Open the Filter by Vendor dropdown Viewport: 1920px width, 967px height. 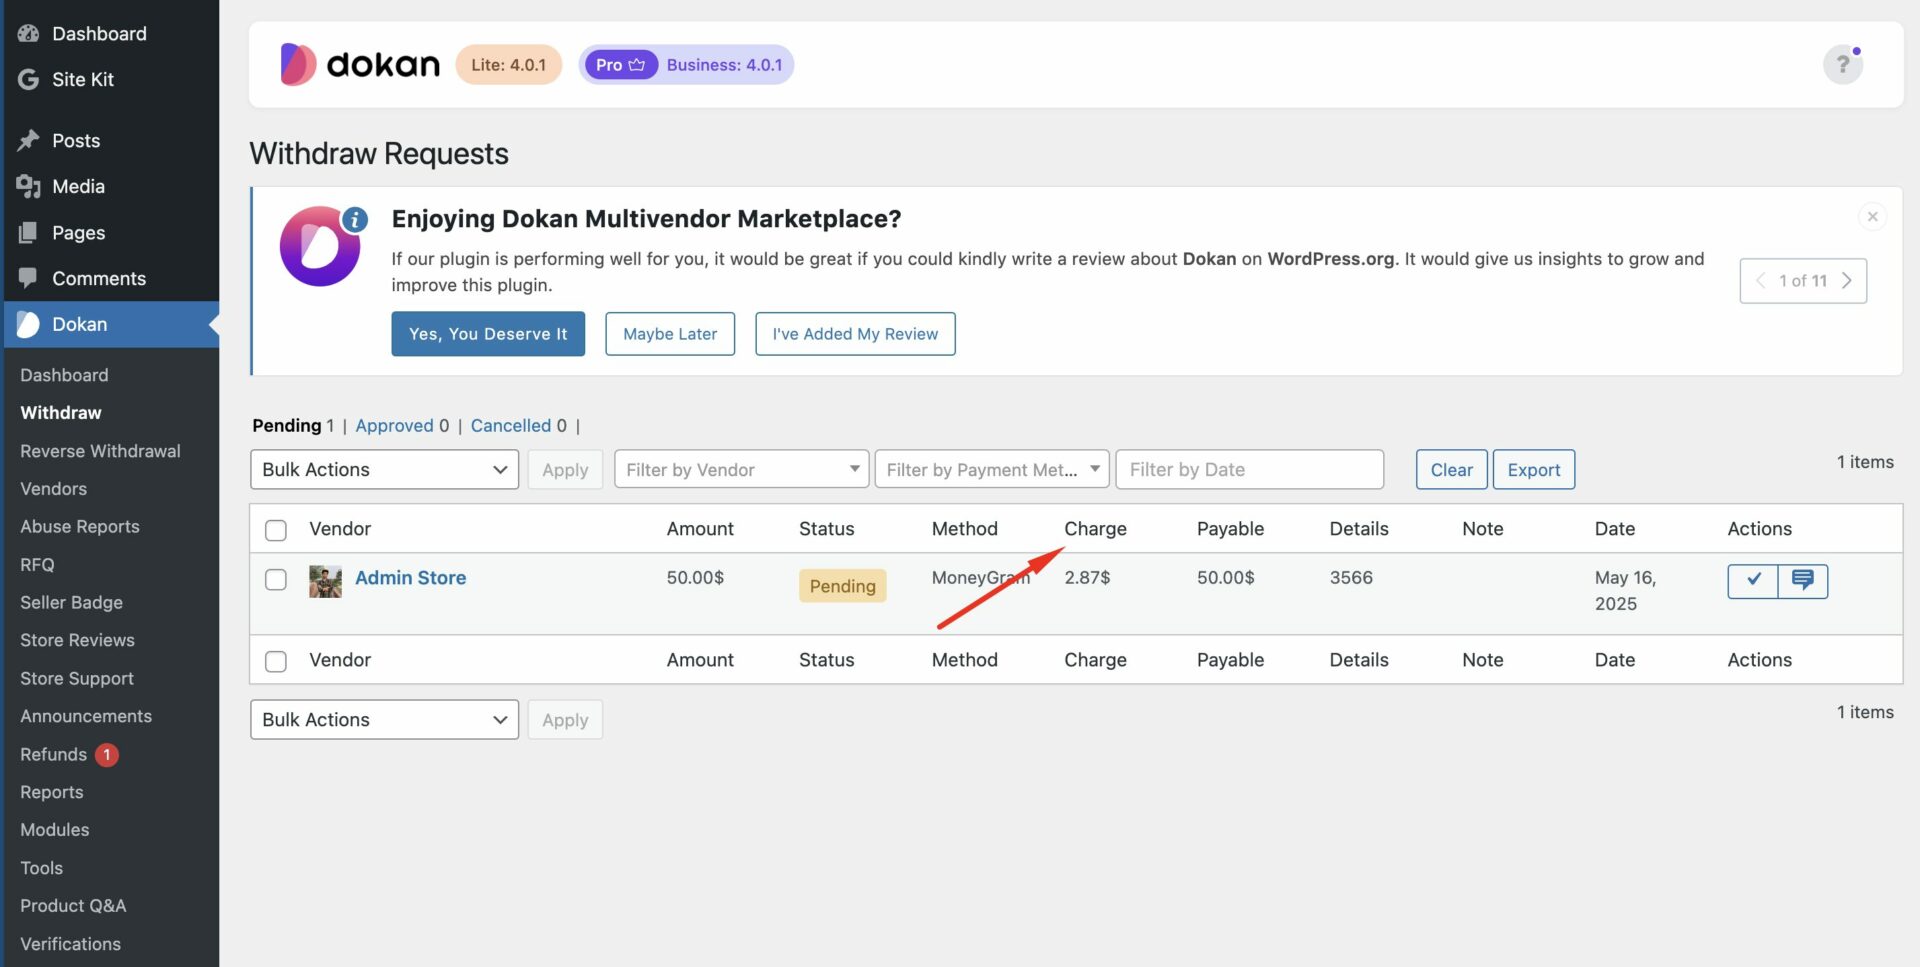pyautogui.click(x=741, y=470)
